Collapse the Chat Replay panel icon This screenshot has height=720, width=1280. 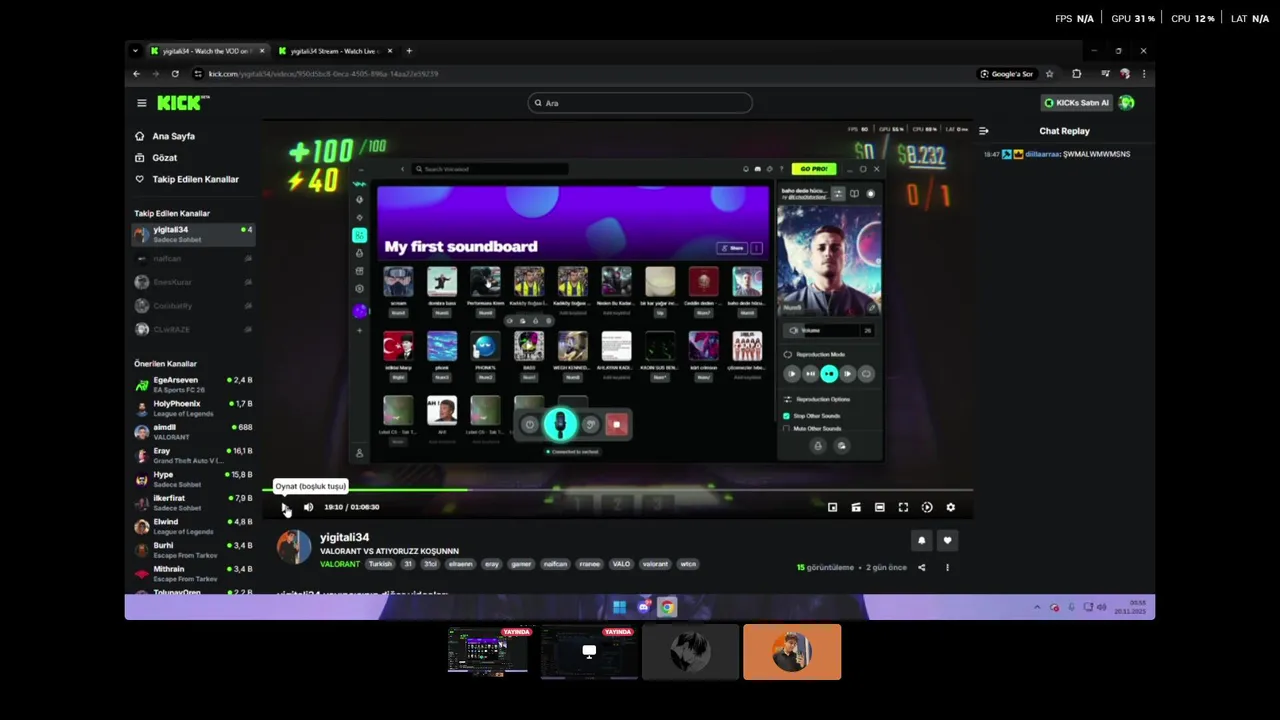[x=984, y=131]
